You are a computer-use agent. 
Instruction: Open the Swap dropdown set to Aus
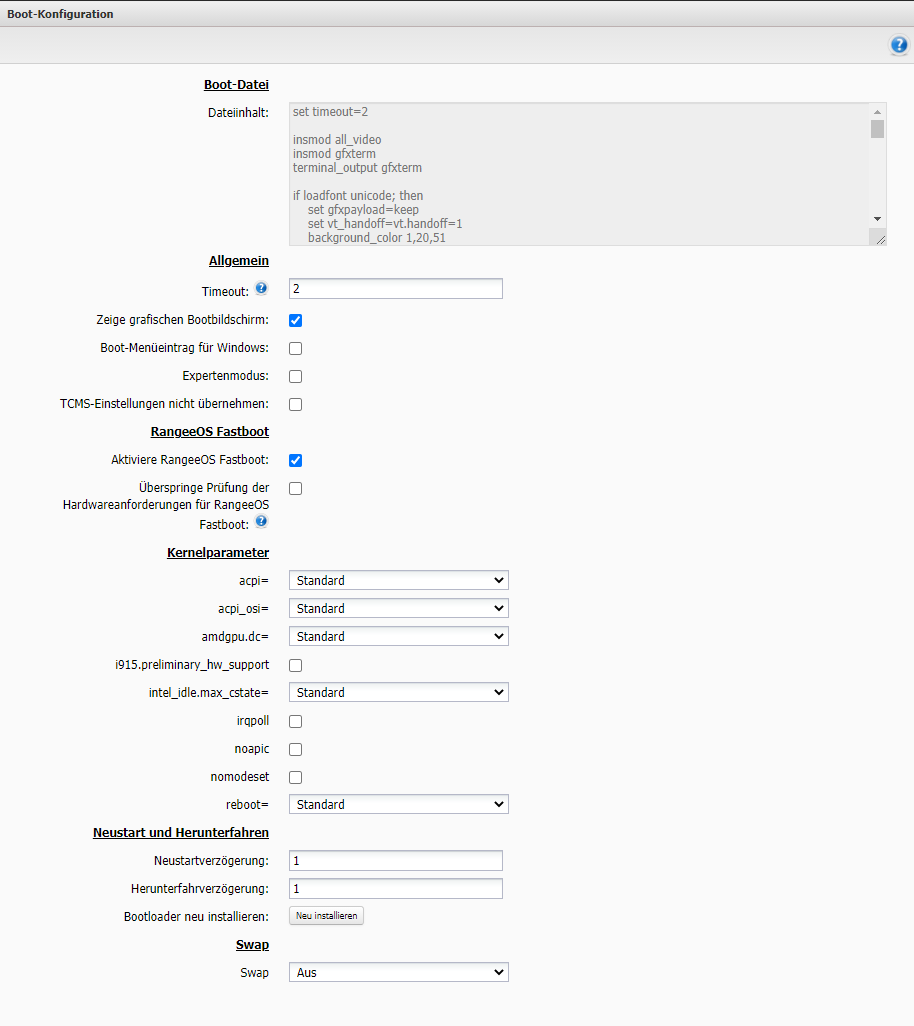point(398,973)
